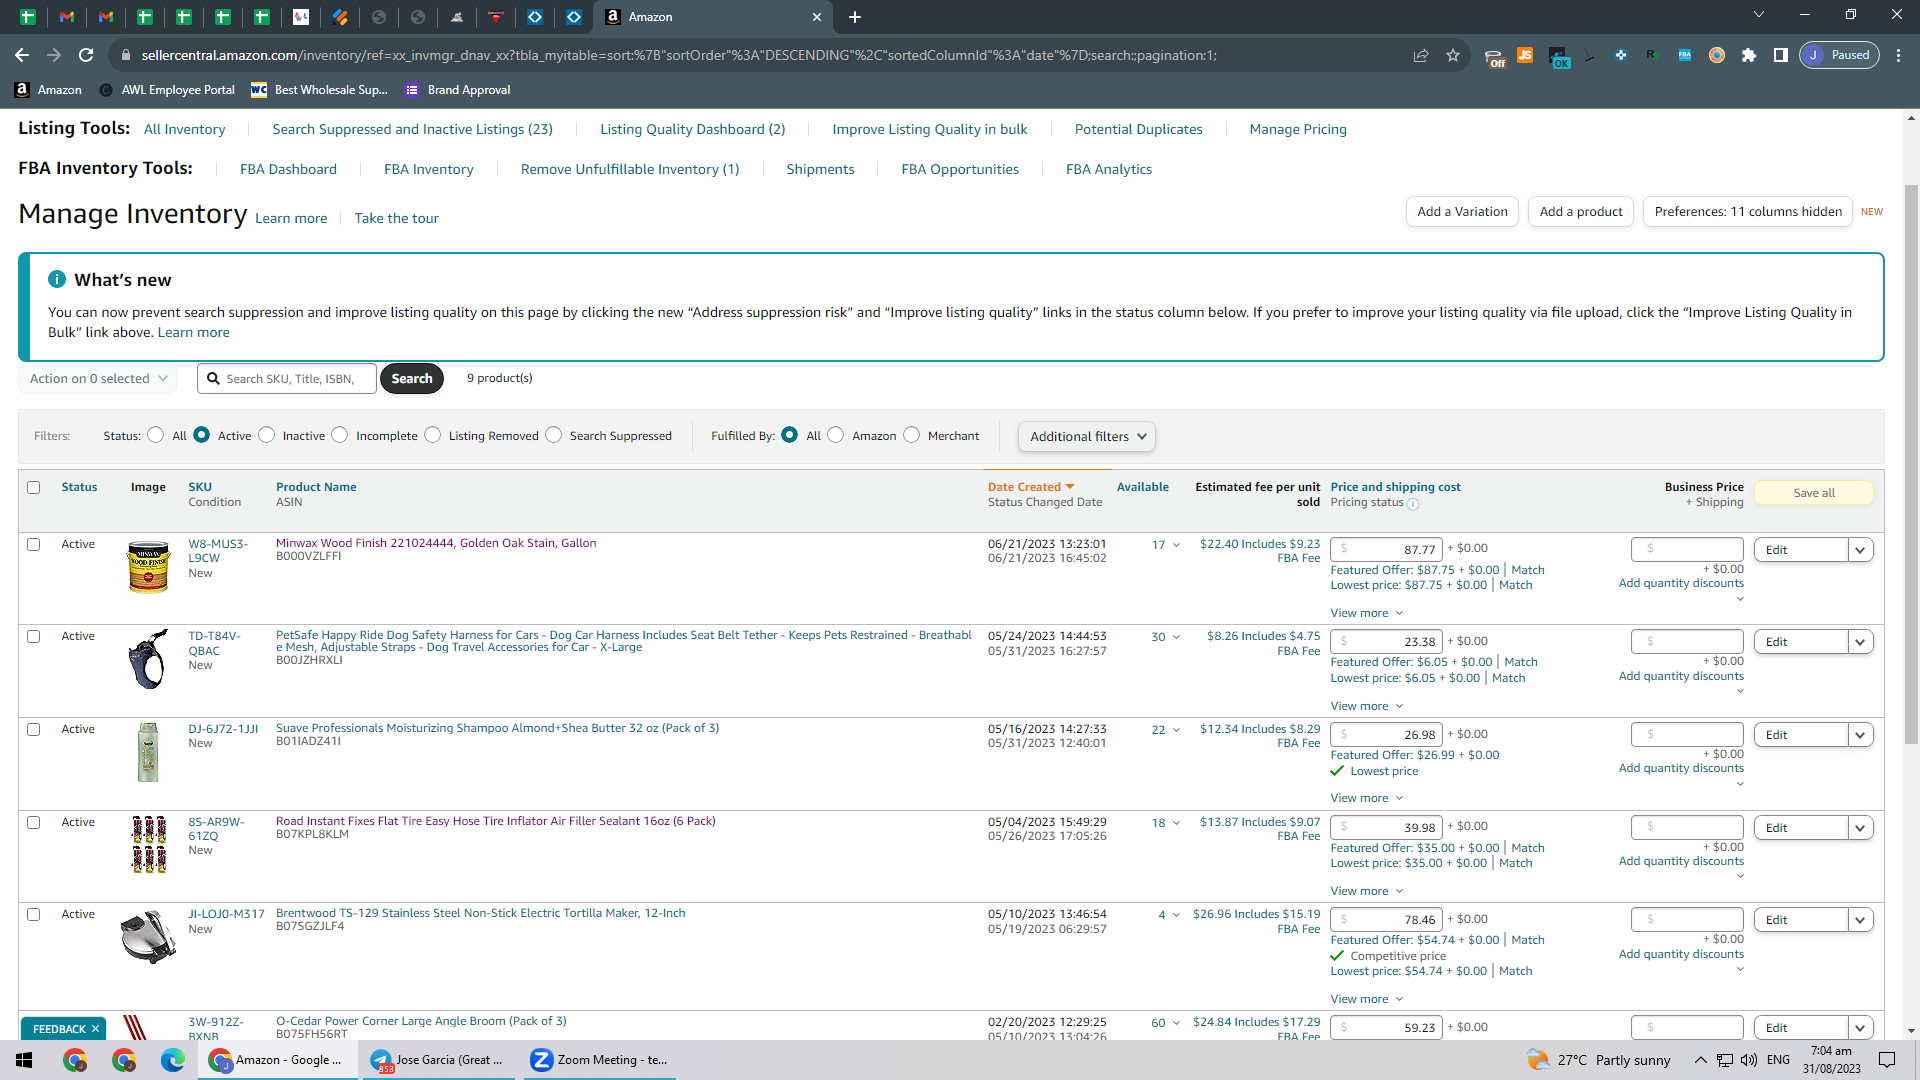The image size is (1920, 1080).
Task: Check the box for PetSafe harness row
Action: pos(34,637)
